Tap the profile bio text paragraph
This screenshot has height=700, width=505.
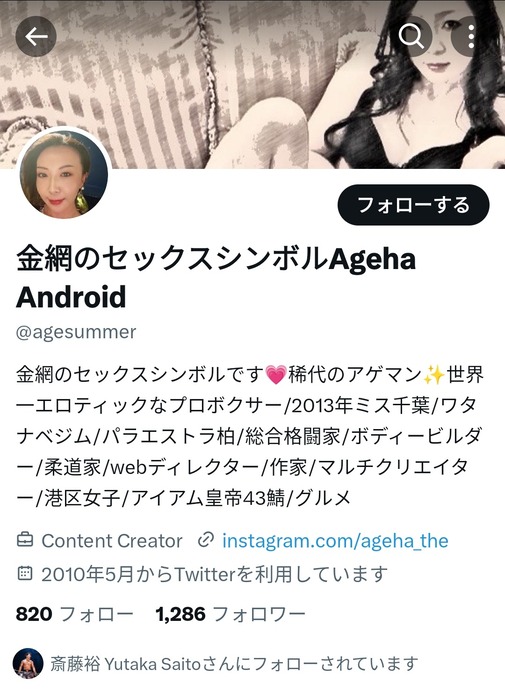point(250,436)
